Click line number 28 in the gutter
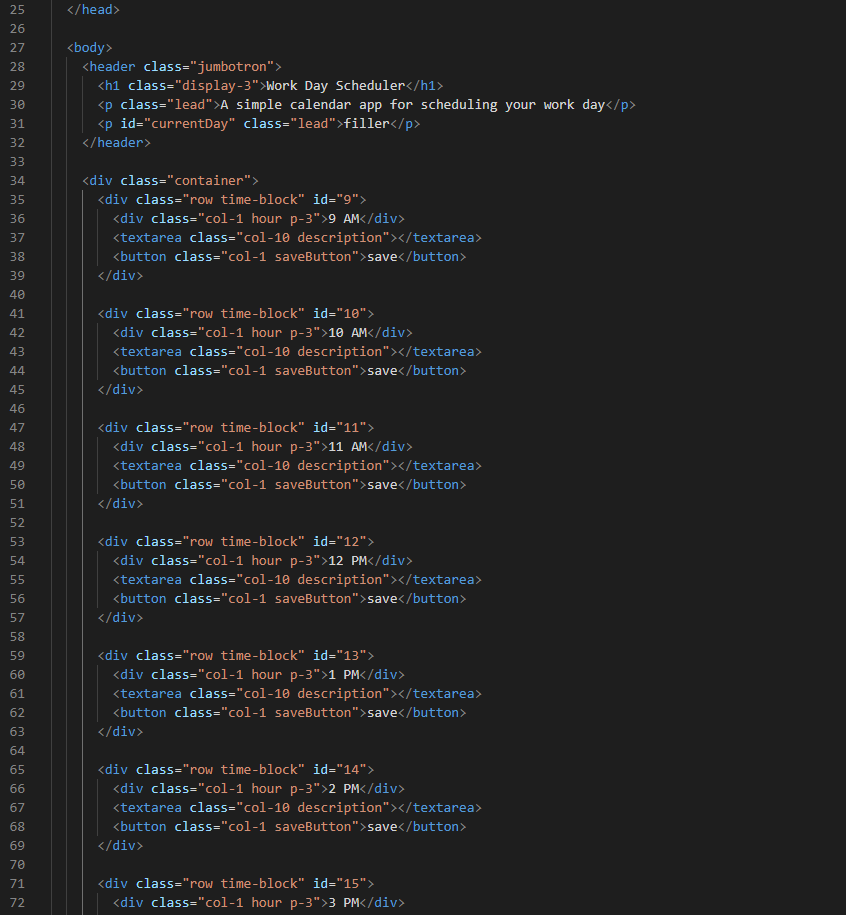The width and height of the screenshot is (846, 915). click(17, 66)
